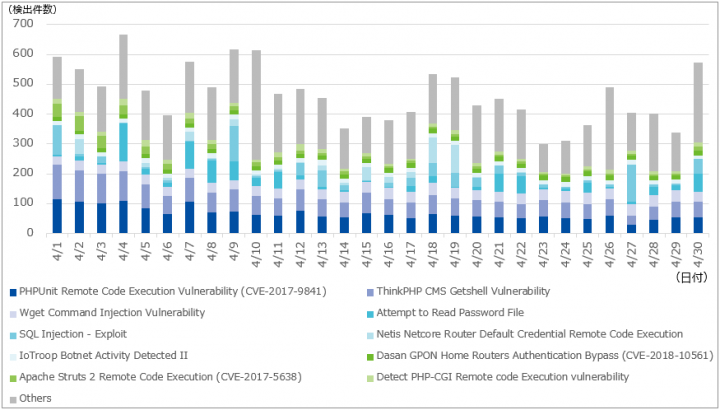
Task: Select the Others legend label
Action: tap(35, 399)
